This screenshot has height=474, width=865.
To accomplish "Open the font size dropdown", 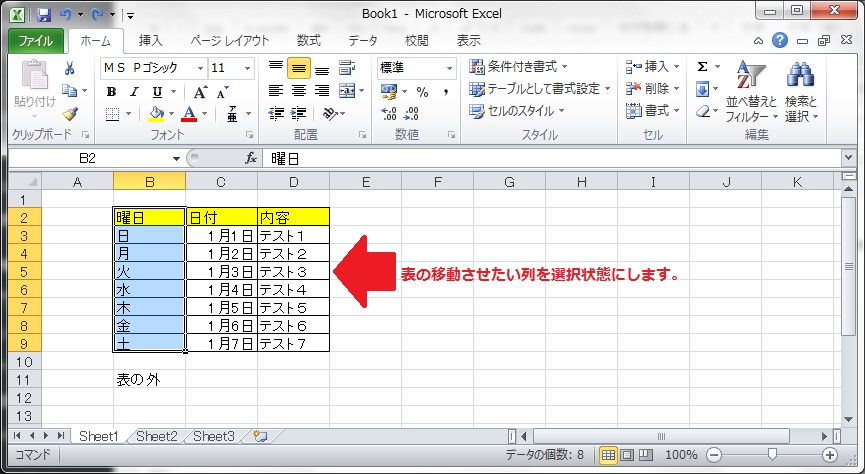I will (x=248, y=68).
